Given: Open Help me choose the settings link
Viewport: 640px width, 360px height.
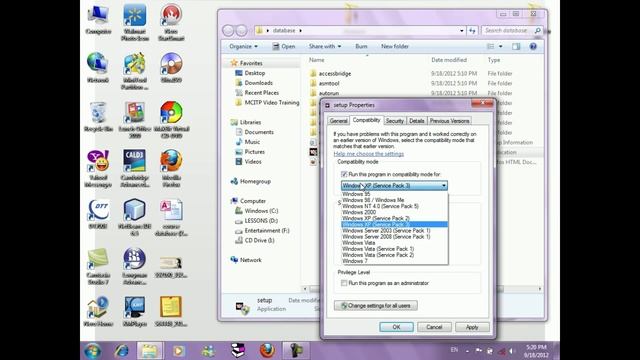Looking at the screenshot, I should coord(369,154).
